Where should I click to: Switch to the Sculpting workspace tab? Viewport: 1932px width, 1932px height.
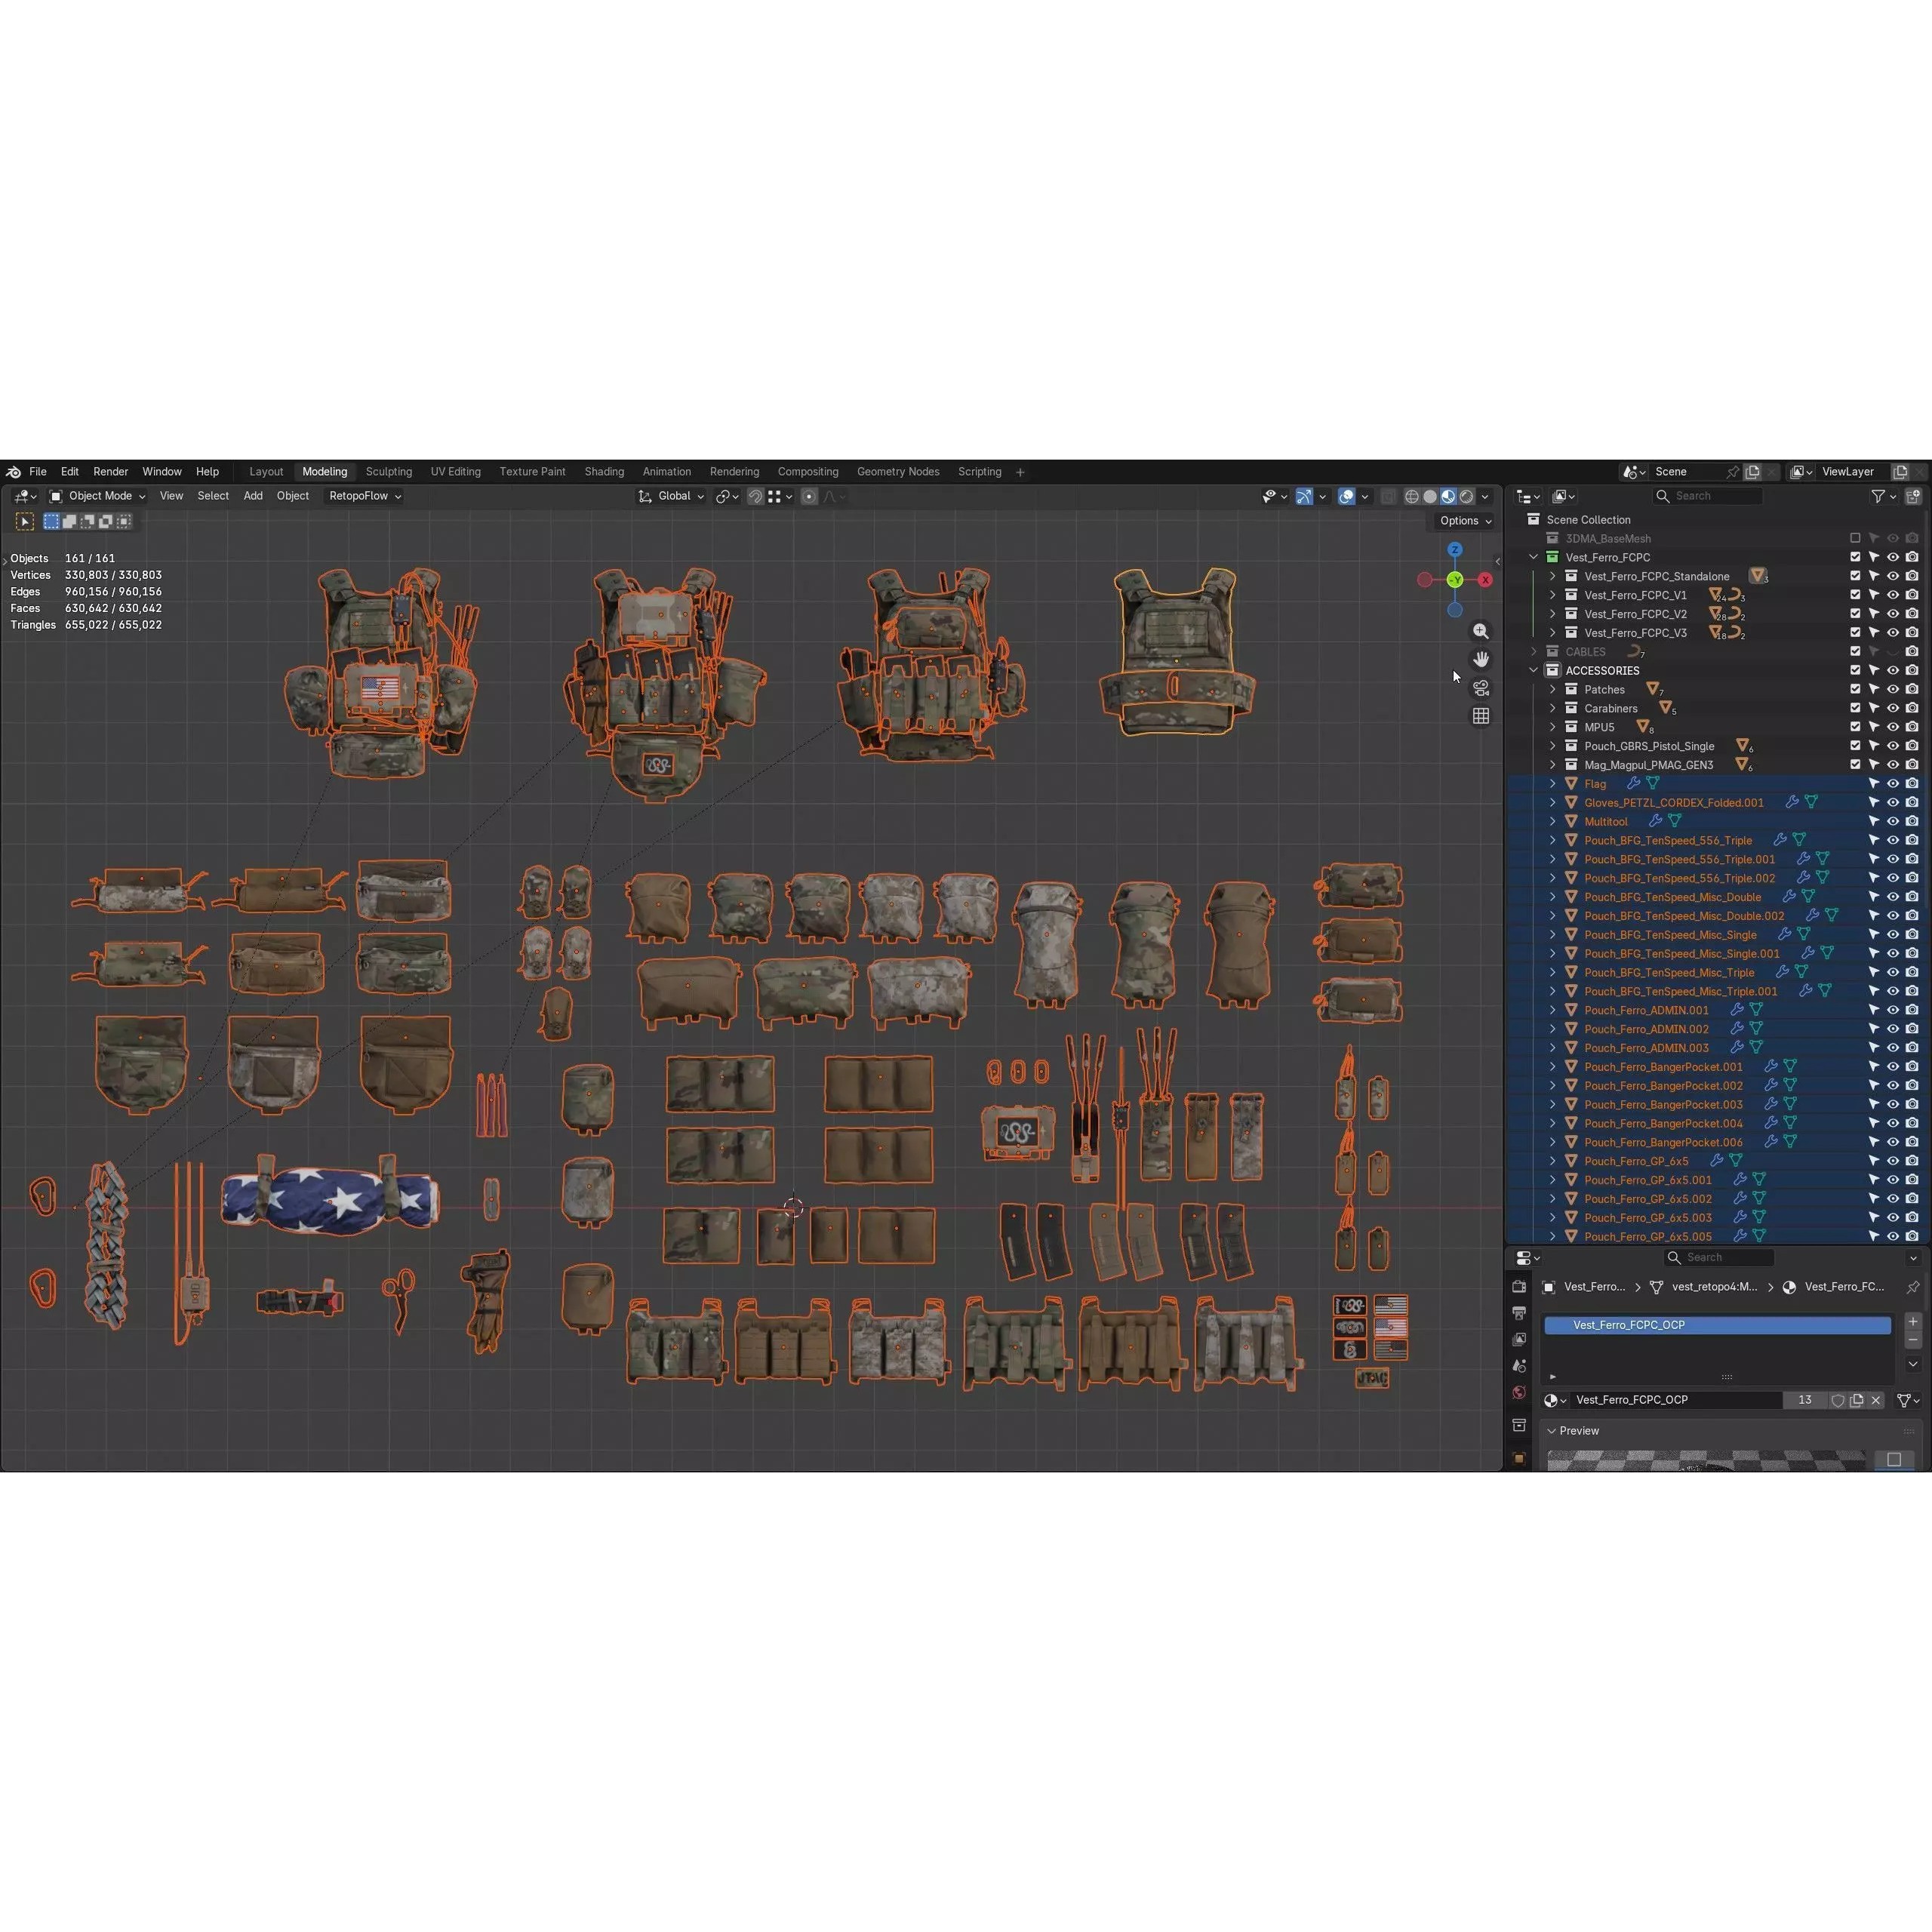pos(388,471)
